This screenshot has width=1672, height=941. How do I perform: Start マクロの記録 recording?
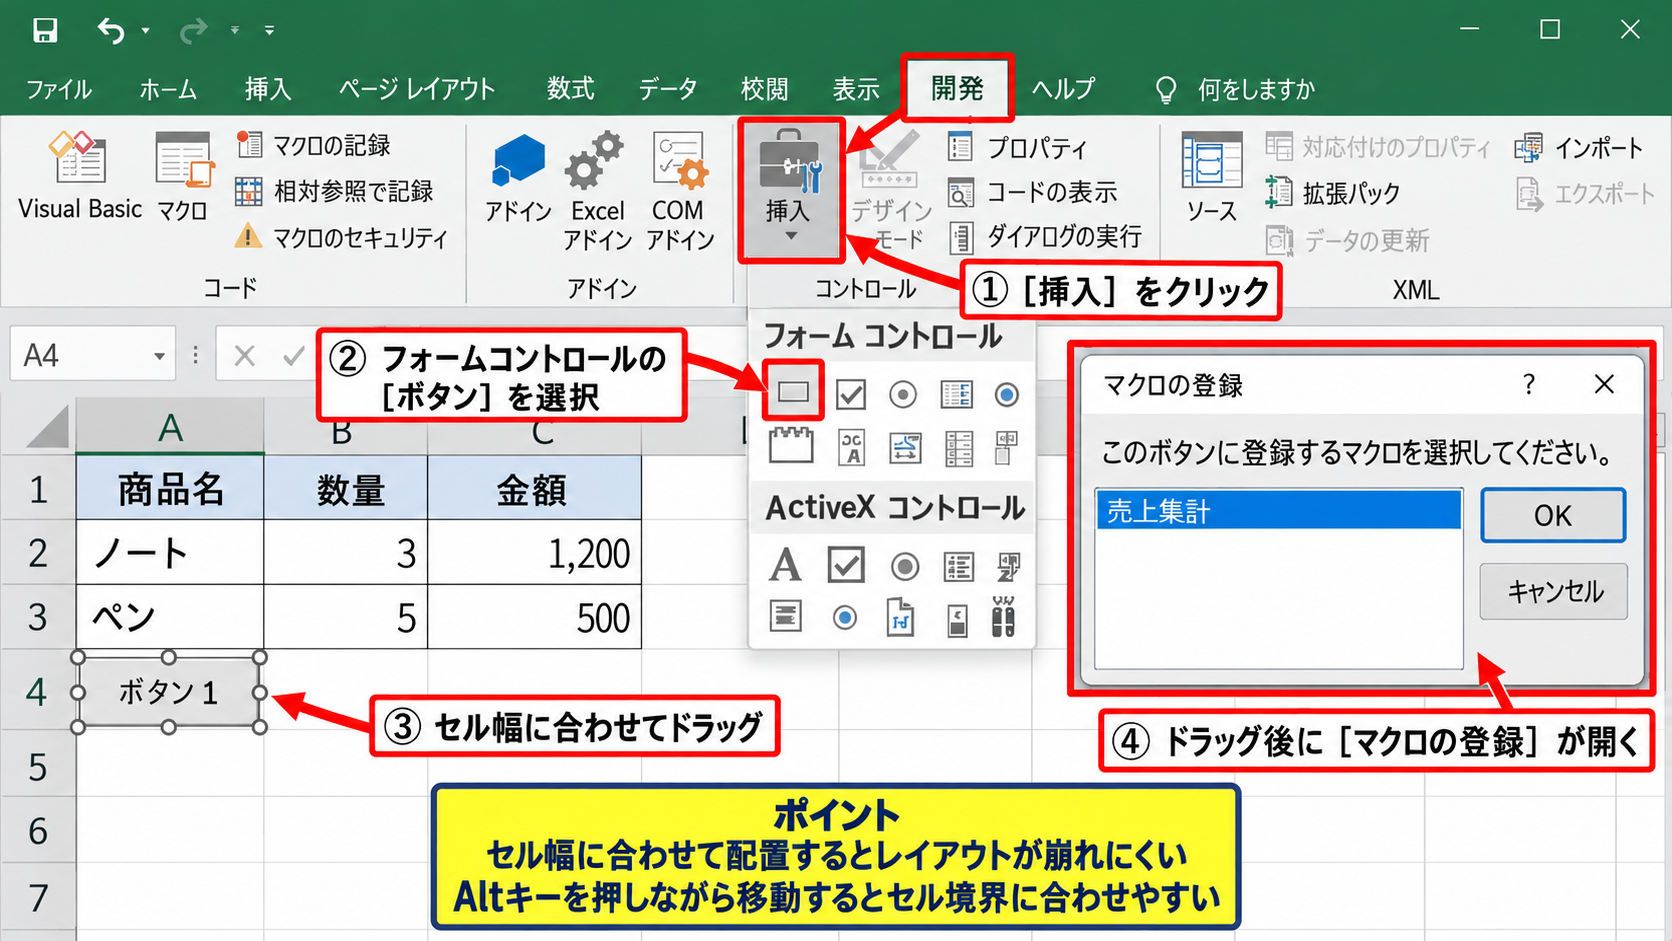[313, 145]
